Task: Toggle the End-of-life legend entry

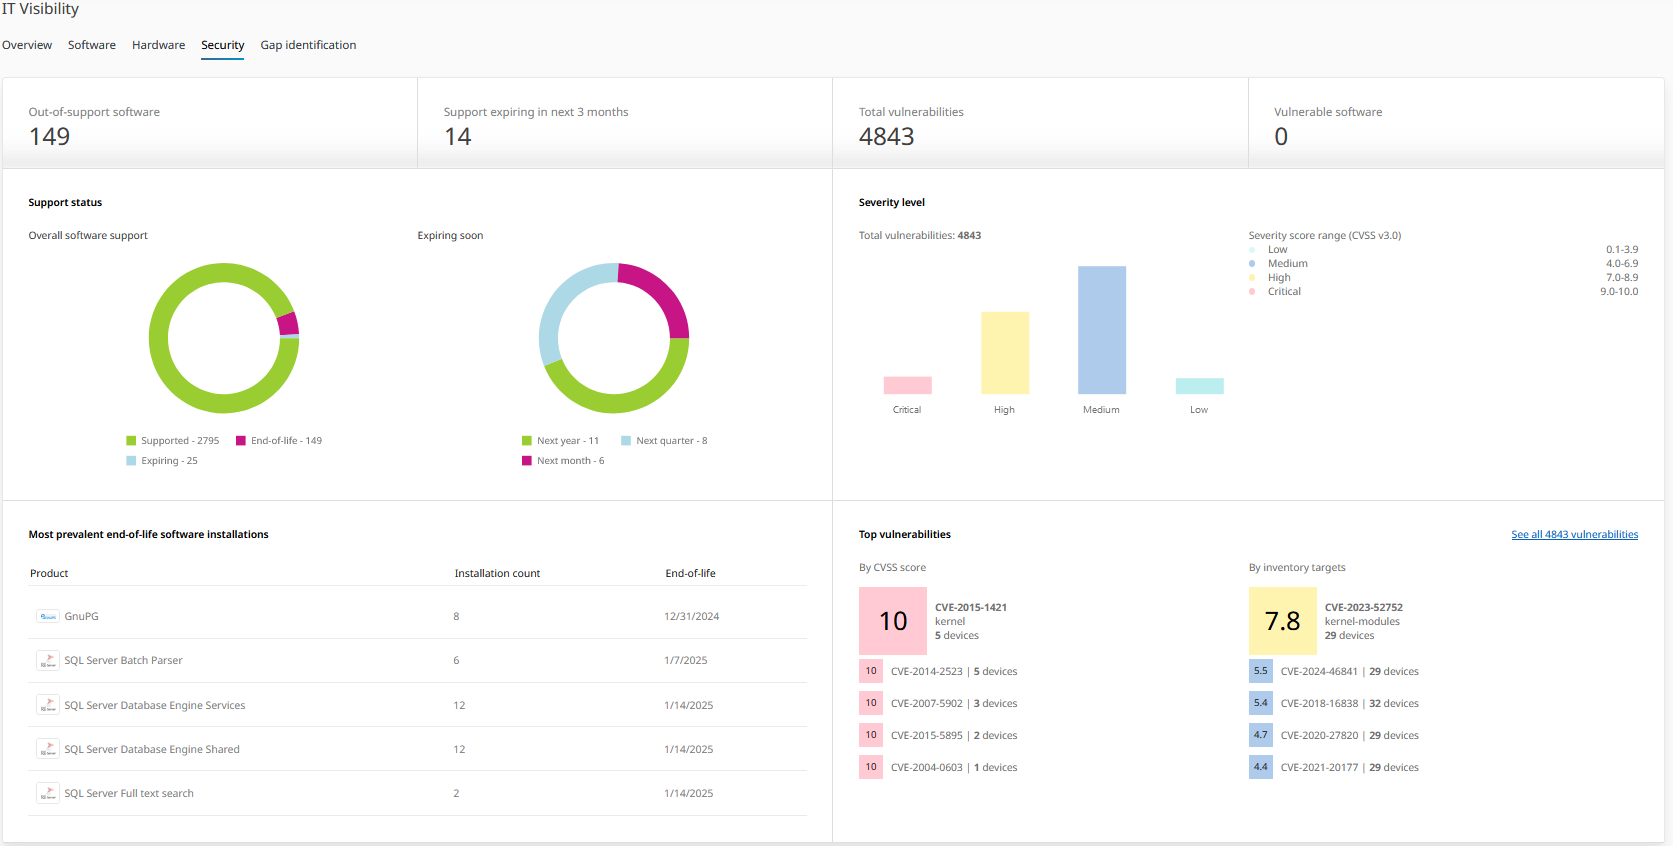Action: click(279, 441)
